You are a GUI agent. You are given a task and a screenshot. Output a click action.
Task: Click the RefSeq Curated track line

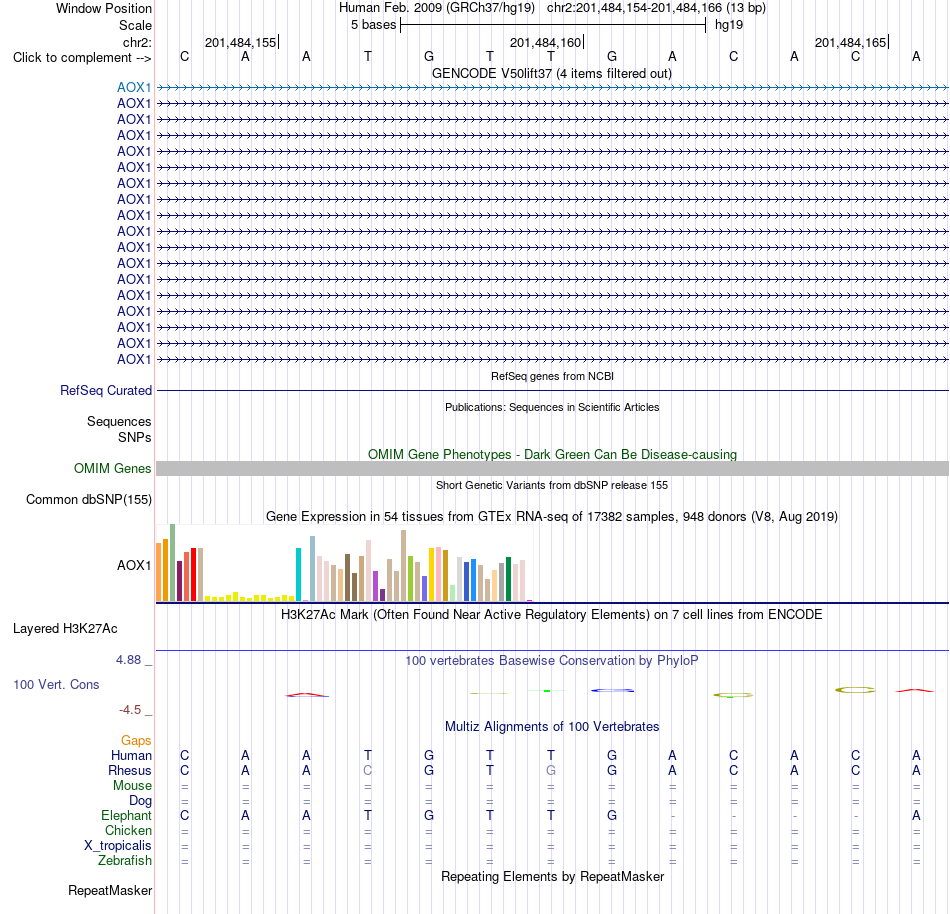(553, 391)
